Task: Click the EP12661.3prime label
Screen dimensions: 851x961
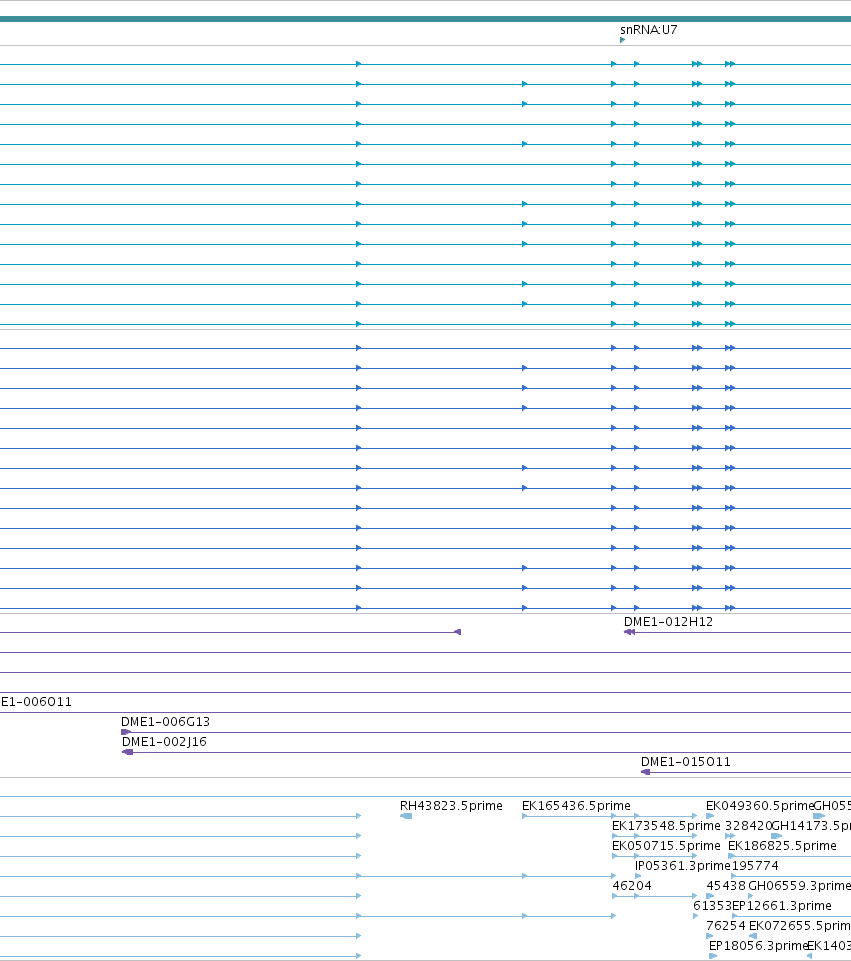Action: tap(782, 905)
